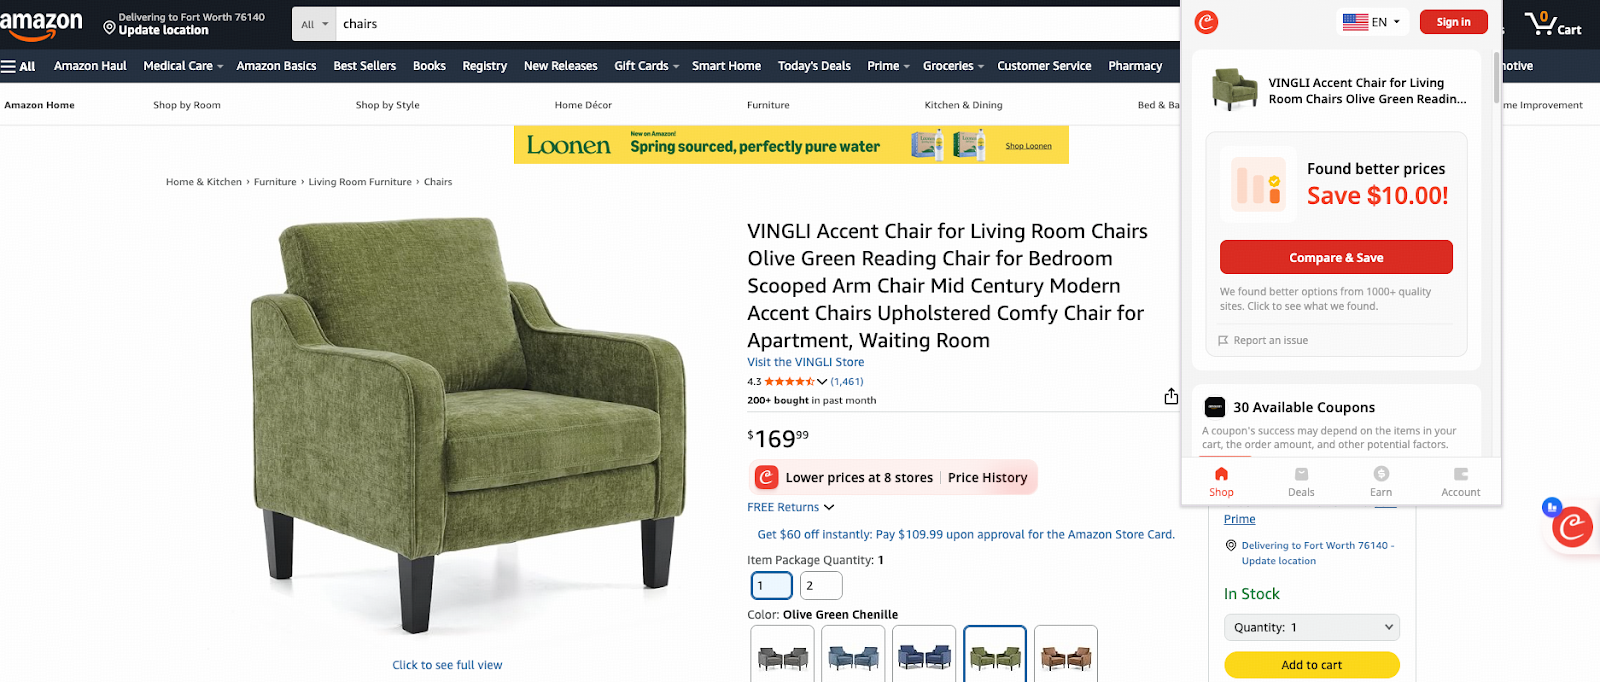Open the Quantity dropdown

click(1312, 627)
